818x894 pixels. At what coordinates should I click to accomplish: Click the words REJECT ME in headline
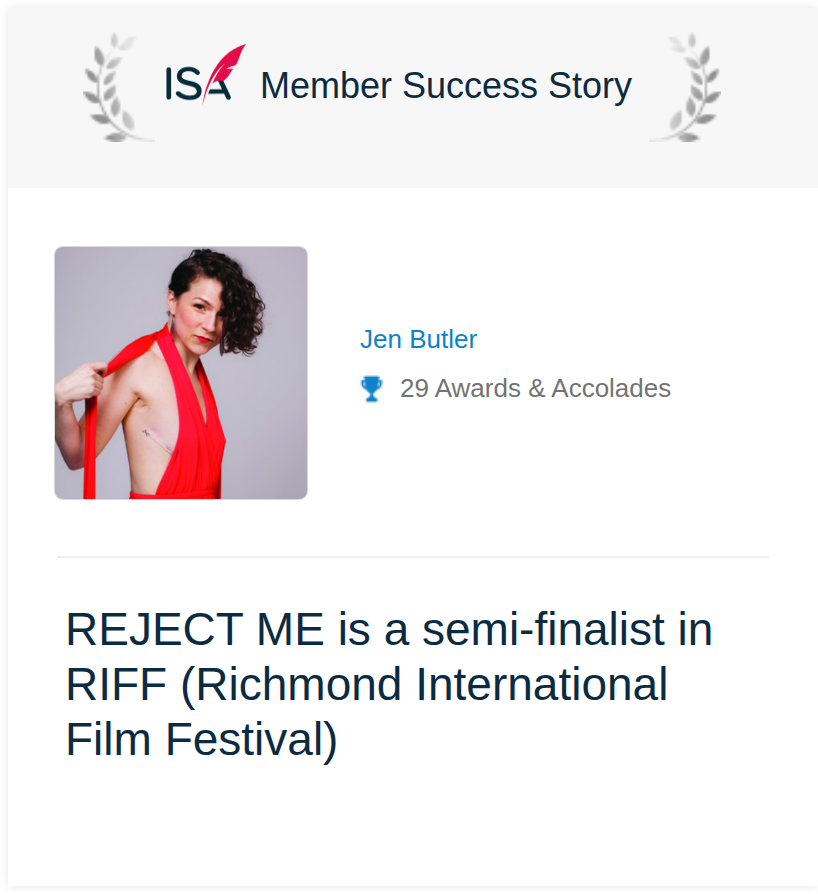pyautogui.click(x=195, y=629)
